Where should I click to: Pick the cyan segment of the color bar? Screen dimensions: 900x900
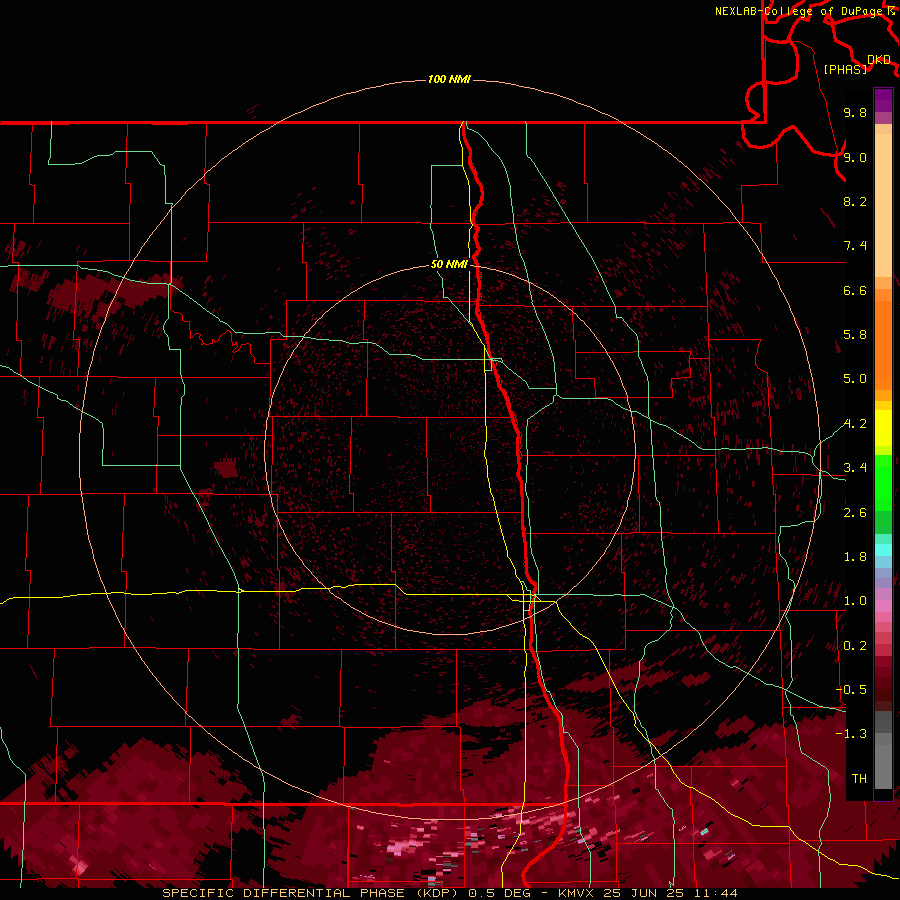(883, 550)
